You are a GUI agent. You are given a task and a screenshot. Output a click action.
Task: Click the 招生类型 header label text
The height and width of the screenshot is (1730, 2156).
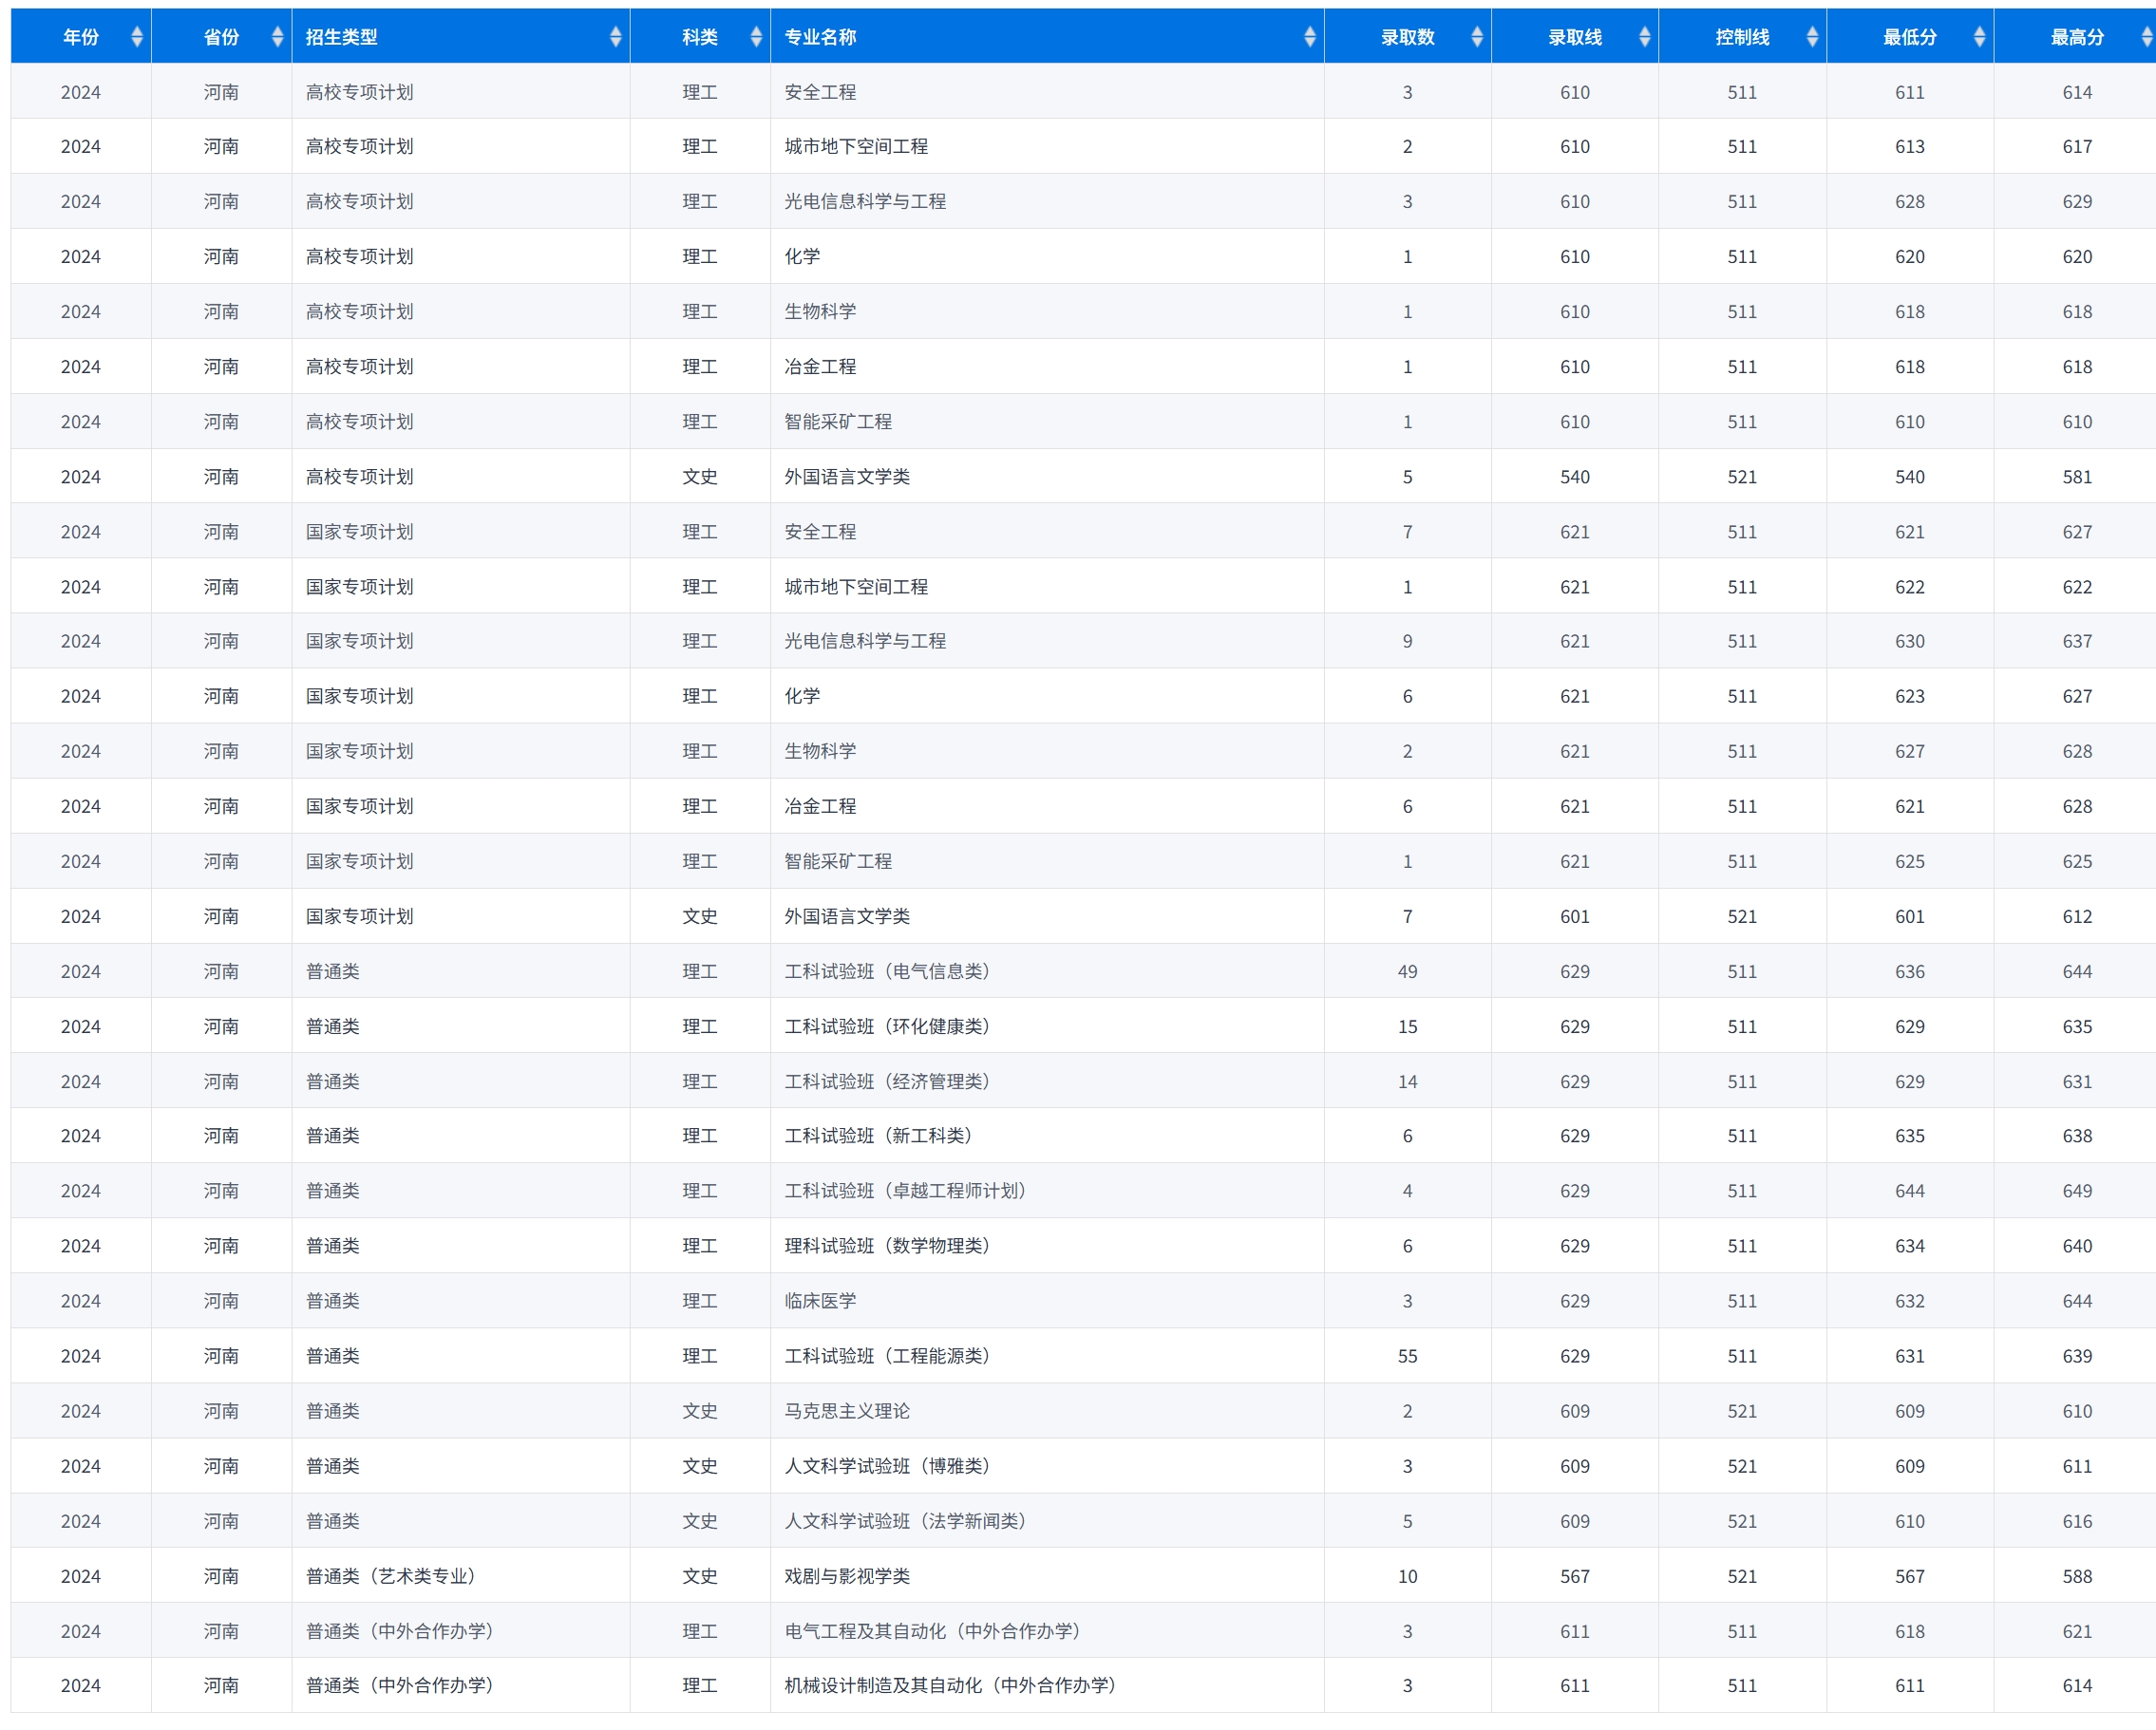click(x=341, y=37)
